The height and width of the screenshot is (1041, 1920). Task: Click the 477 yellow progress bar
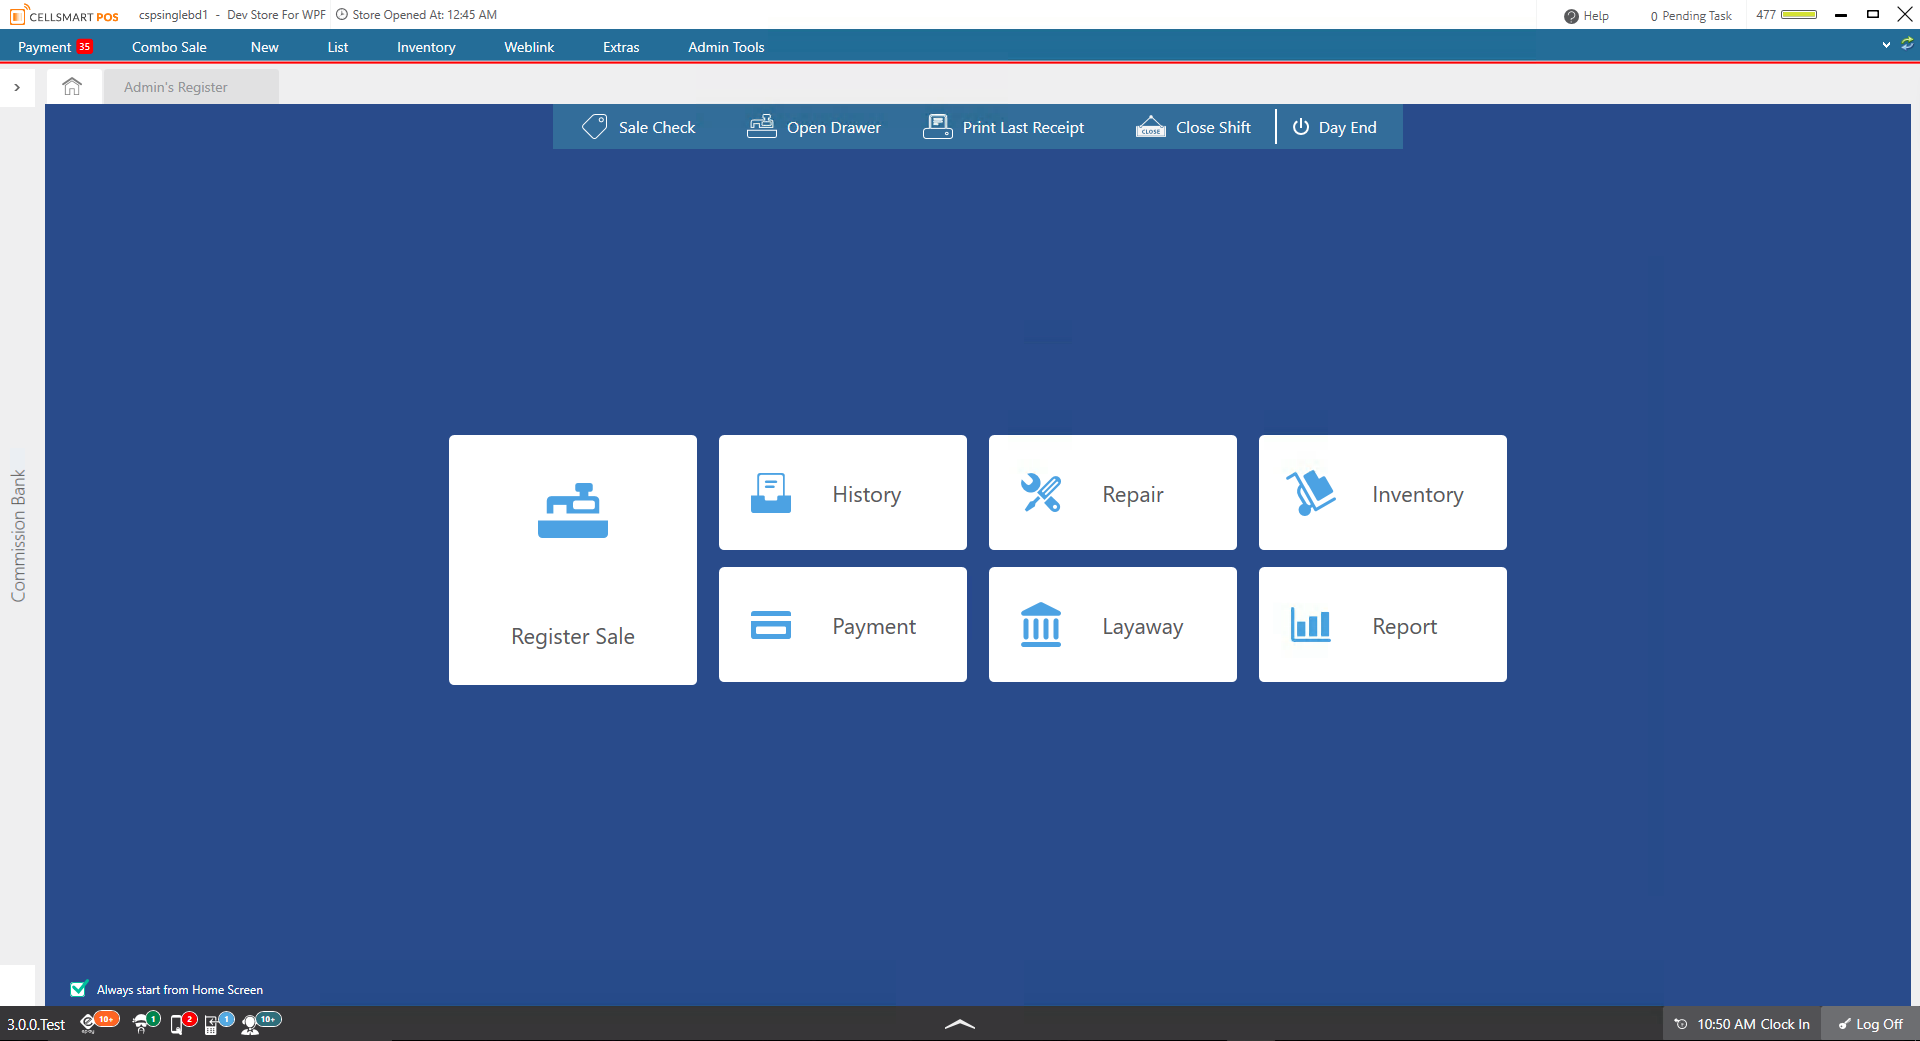click(x=1799, y=15)
